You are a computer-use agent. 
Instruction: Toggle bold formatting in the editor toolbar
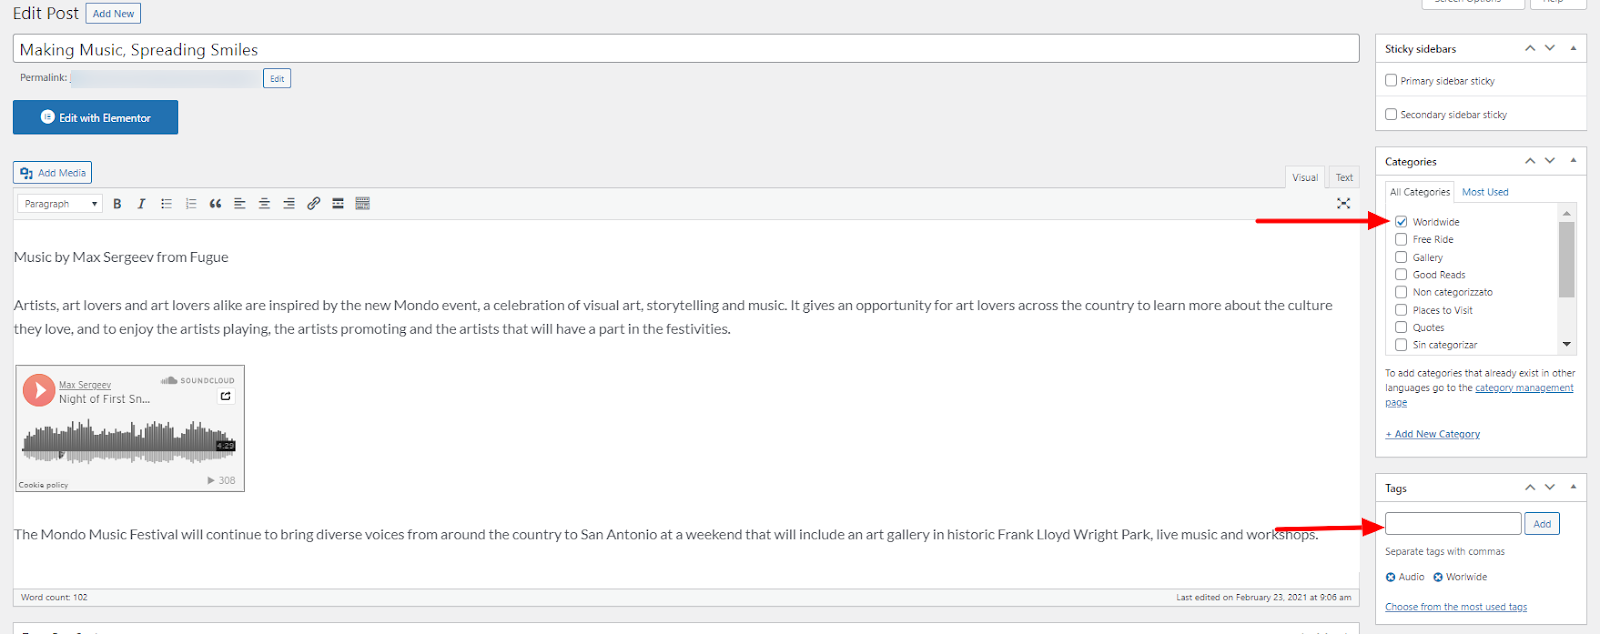click(x=117, y=204)
